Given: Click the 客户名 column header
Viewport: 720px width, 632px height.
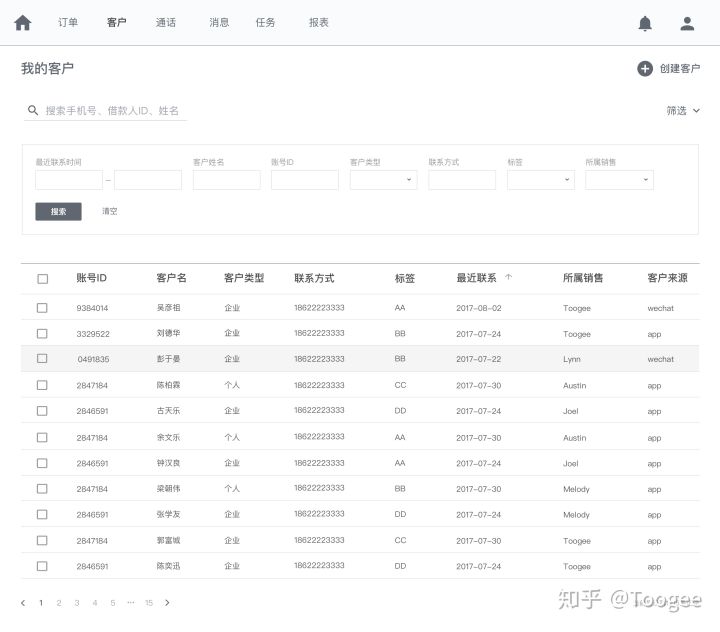Looking at the screenshot, I should point(171,278).
